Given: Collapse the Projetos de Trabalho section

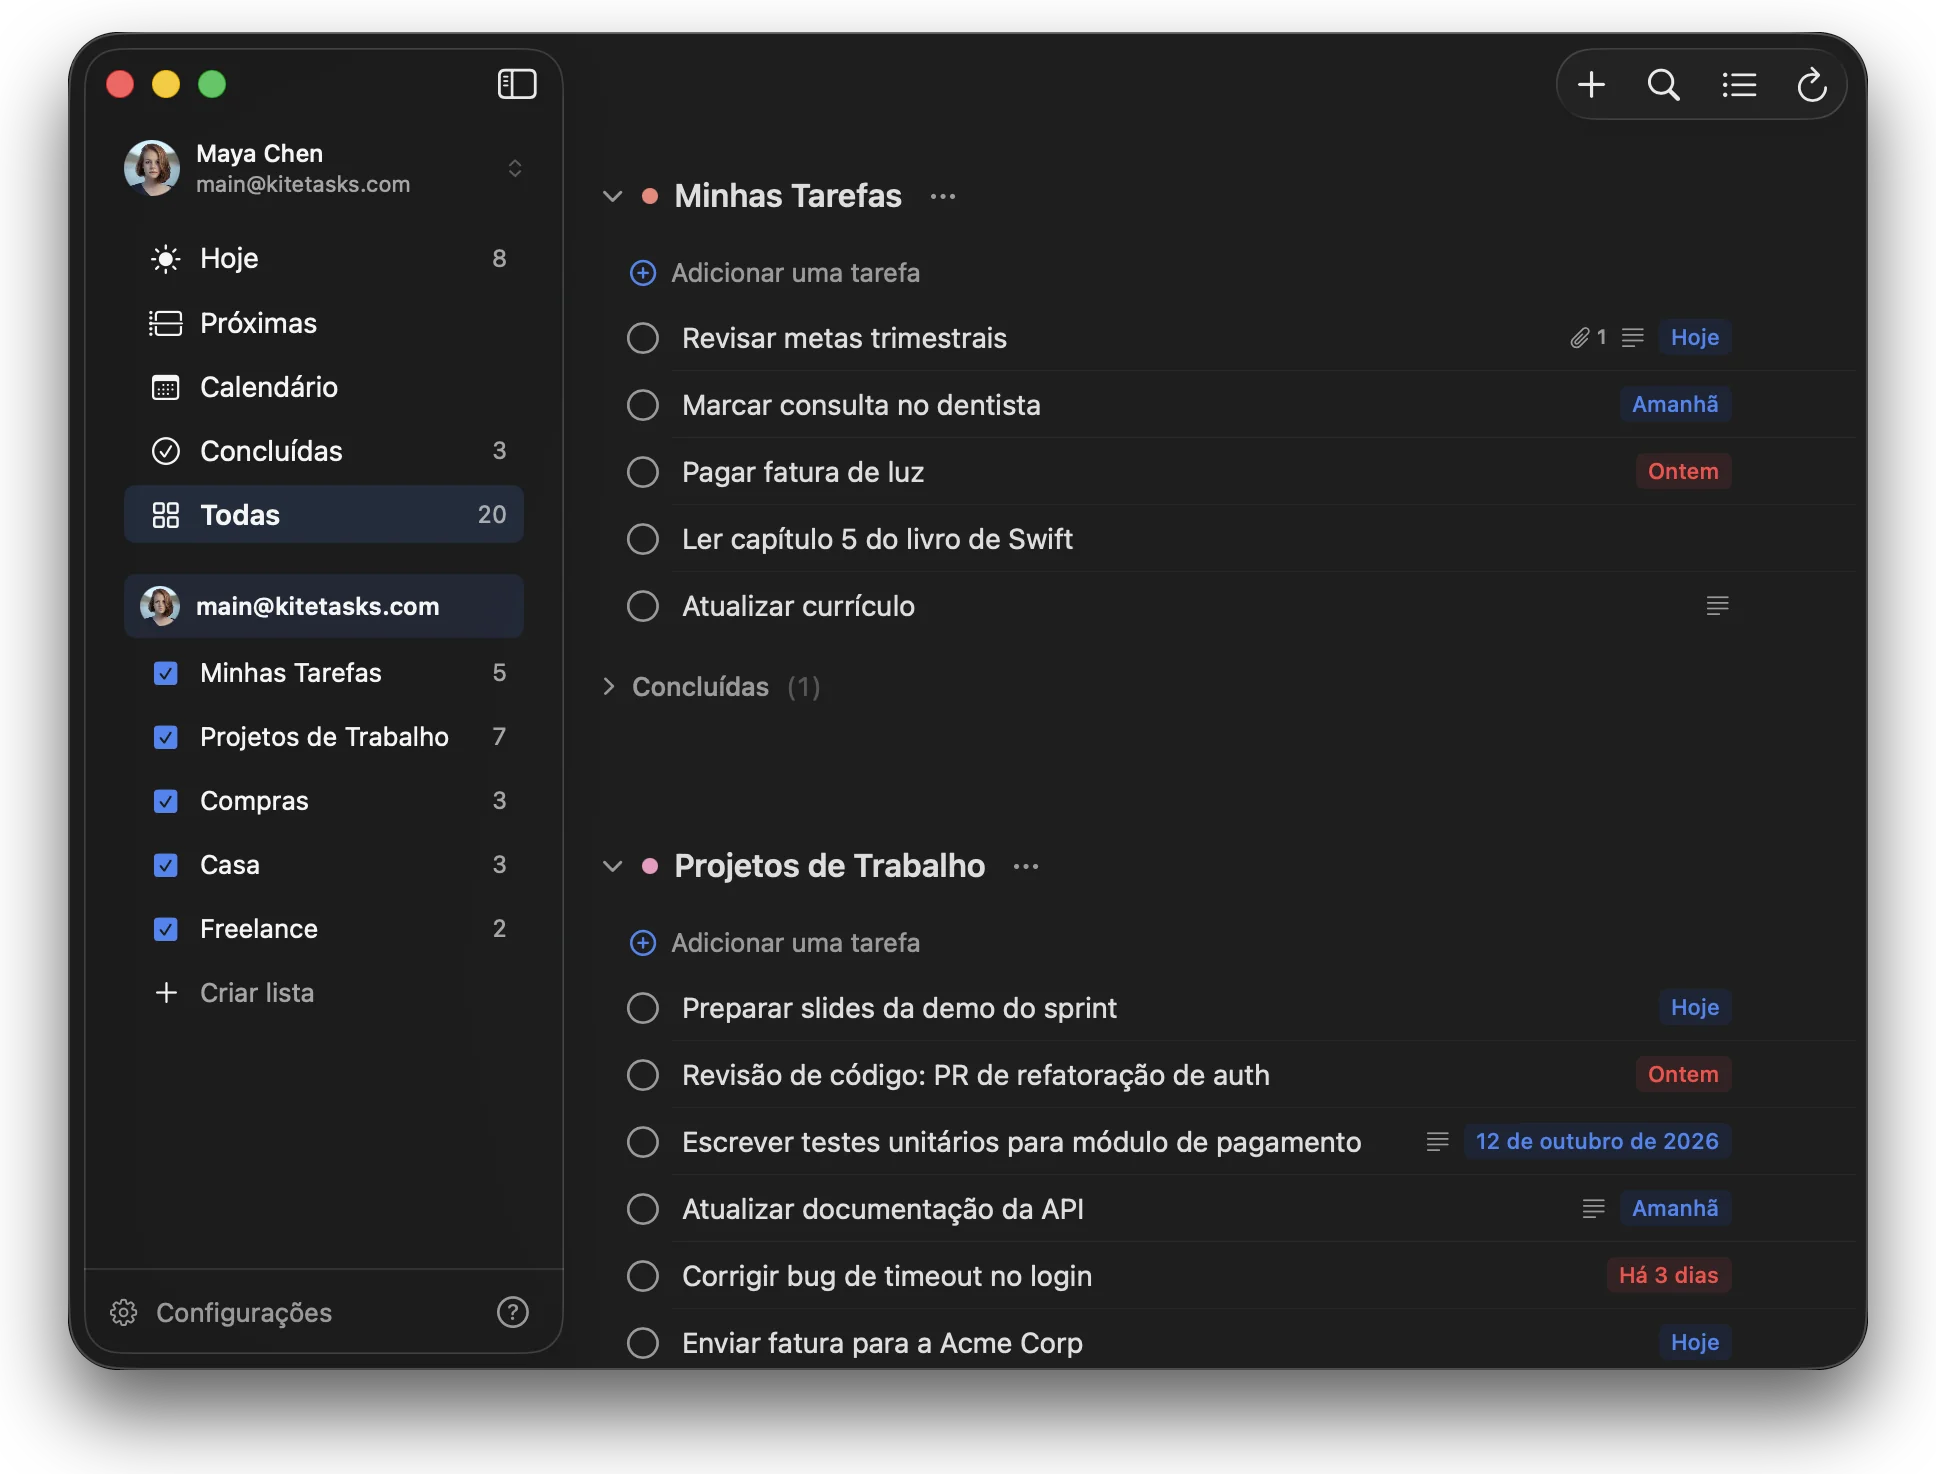Looking at the screenshot, I should 612,866.
